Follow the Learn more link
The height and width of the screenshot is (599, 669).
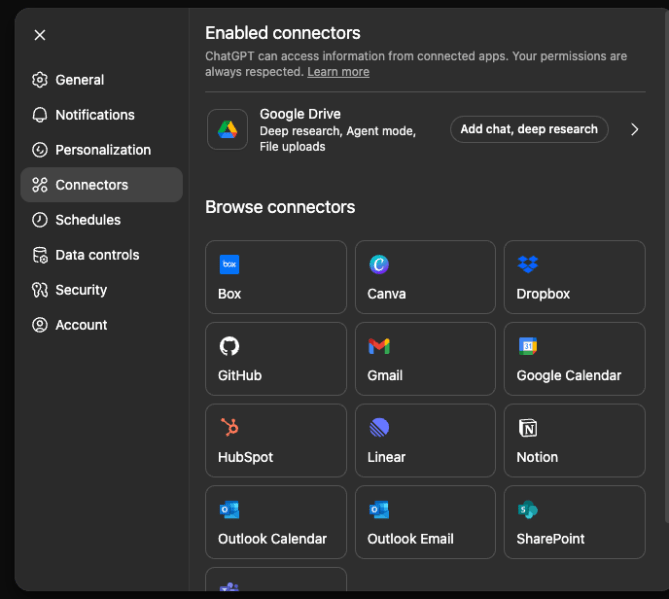(338, 72)
